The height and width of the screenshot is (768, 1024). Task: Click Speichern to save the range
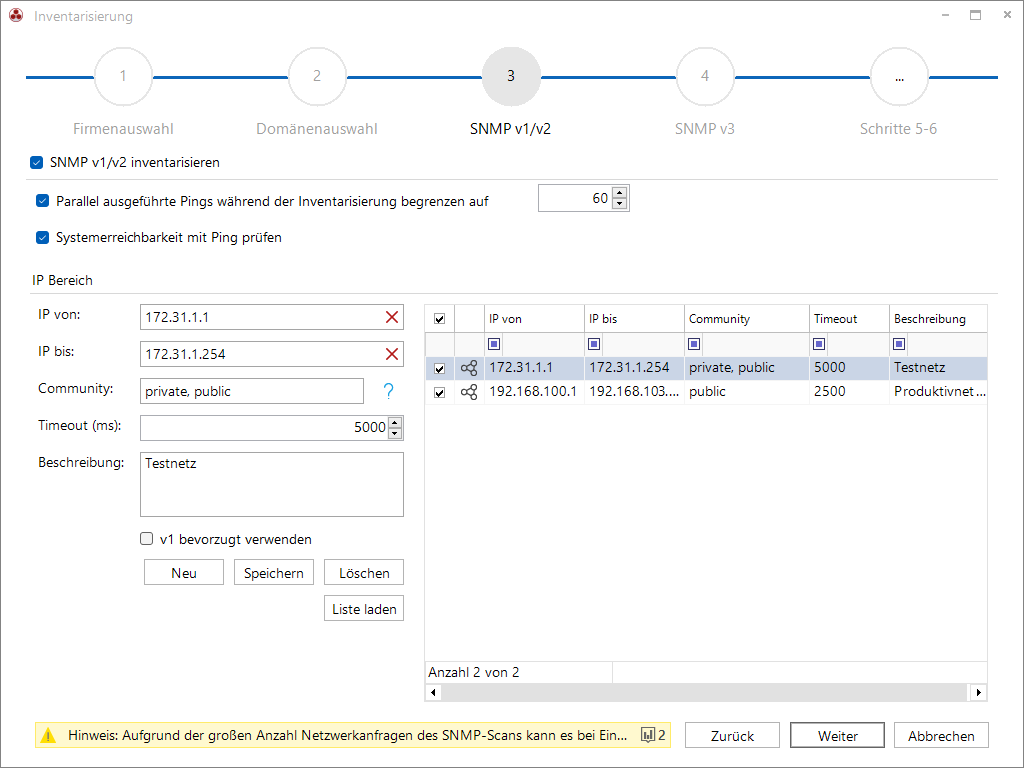click(x=274, y=572)
